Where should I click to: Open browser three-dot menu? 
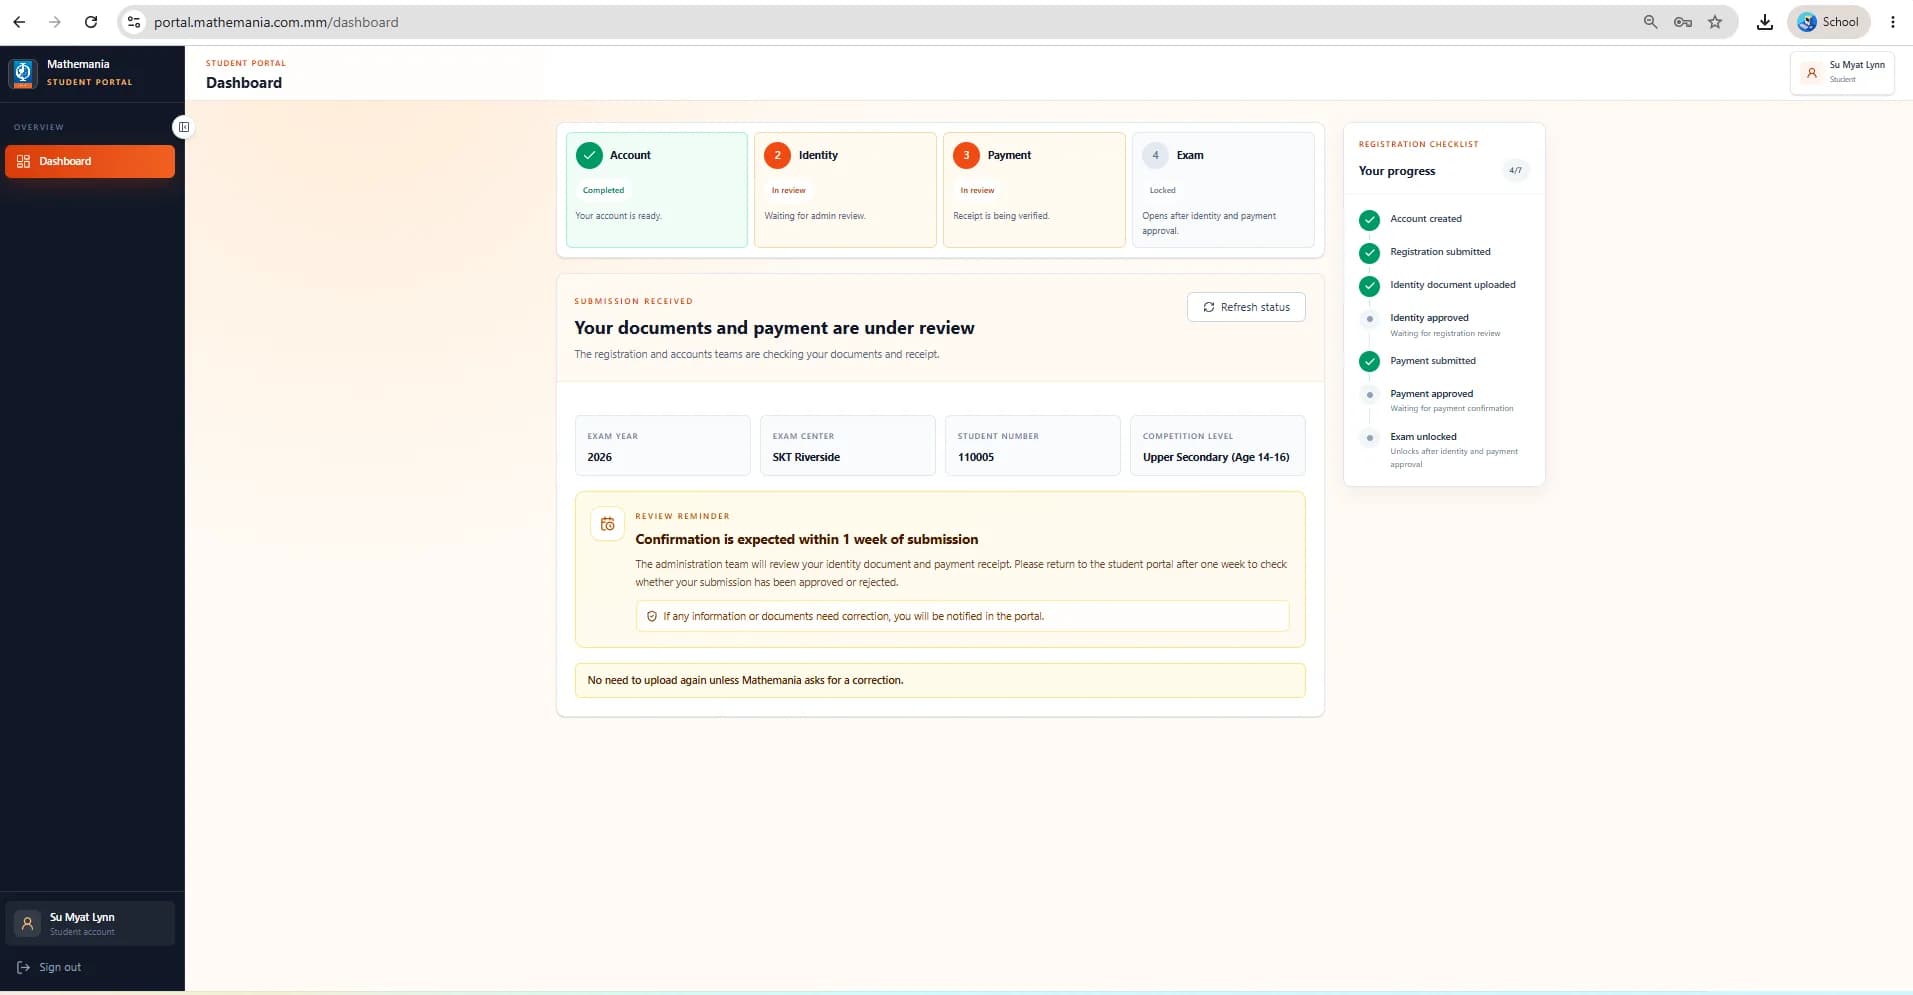point(1892,22)
